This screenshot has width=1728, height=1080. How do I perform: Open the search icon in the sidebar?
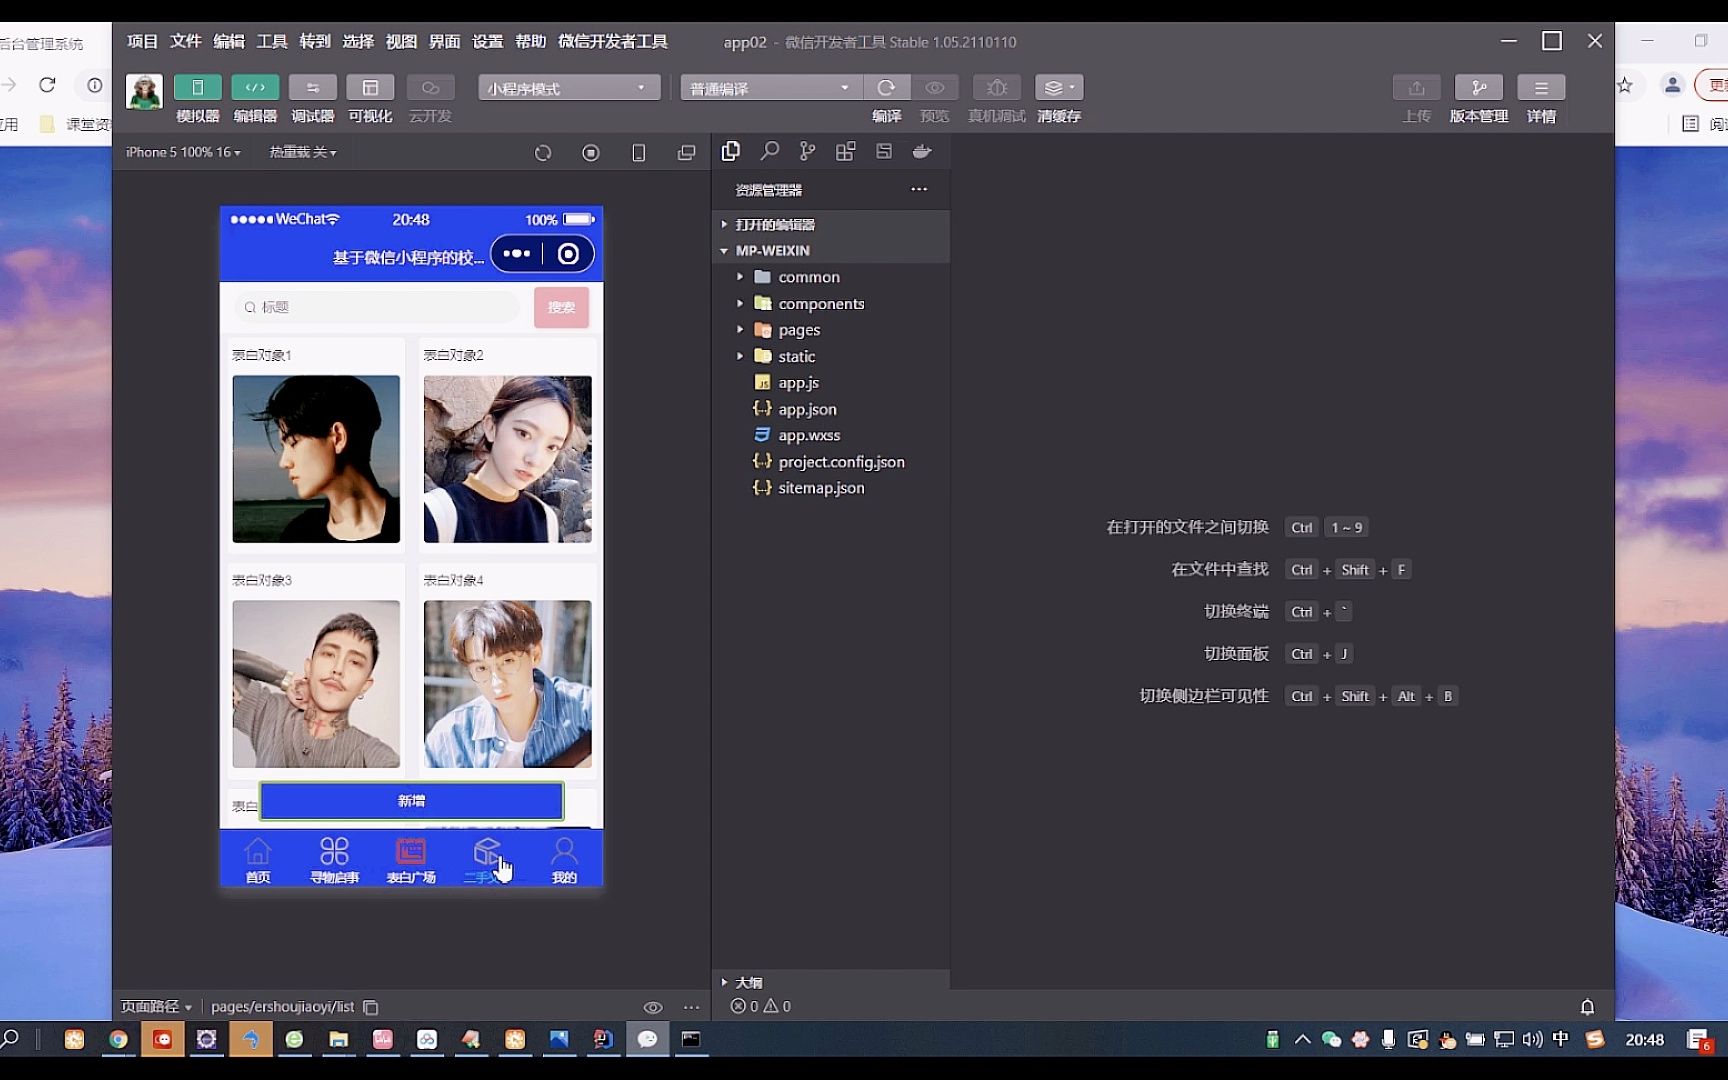(x=770, y=151)
